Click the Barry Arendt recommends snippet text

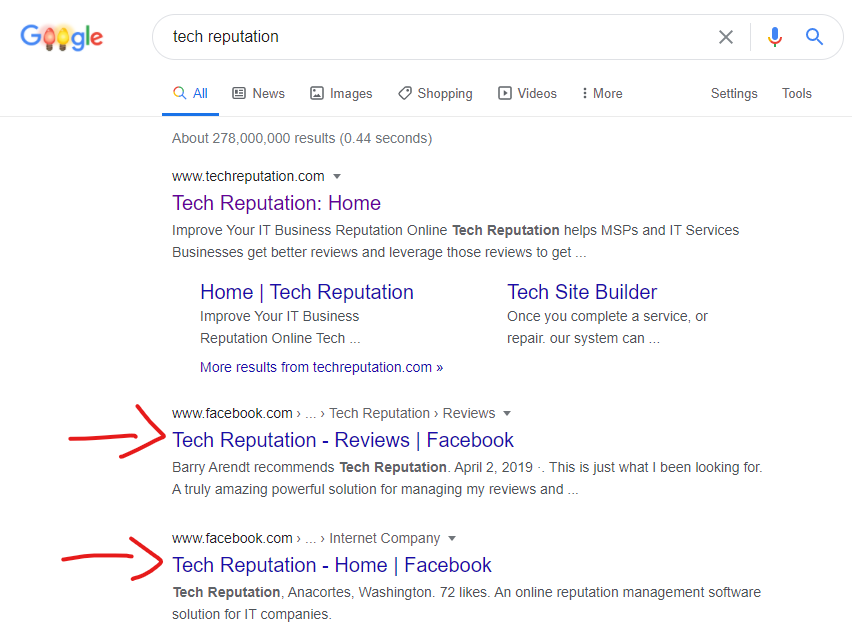pyautogui.click(x=467, y=478)
